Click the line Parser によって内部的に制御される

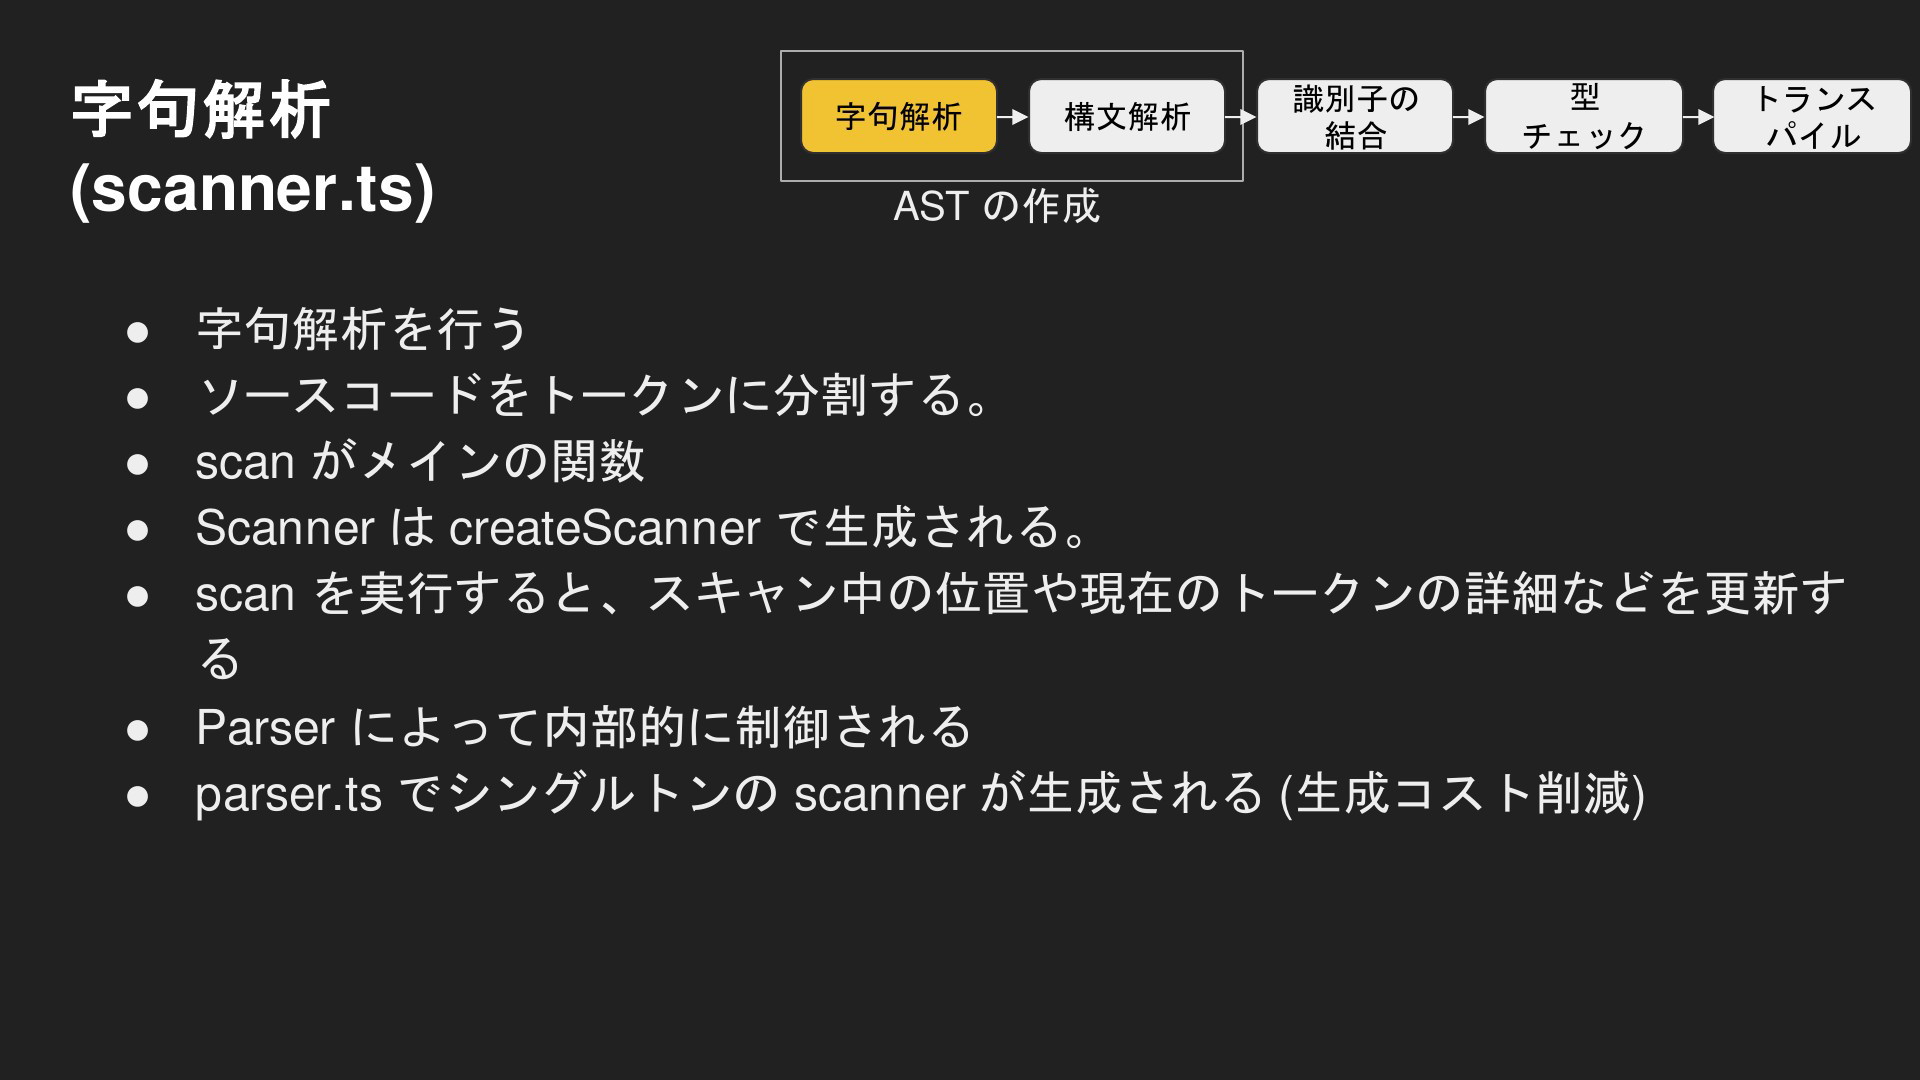pos(584,727)
